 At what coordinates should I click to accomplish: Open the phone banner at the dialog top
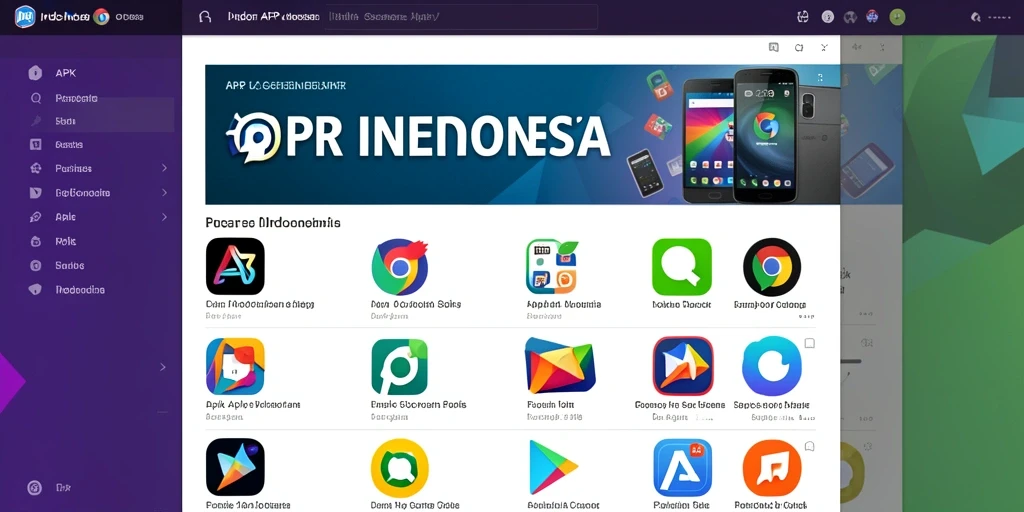tap(522, 135)
